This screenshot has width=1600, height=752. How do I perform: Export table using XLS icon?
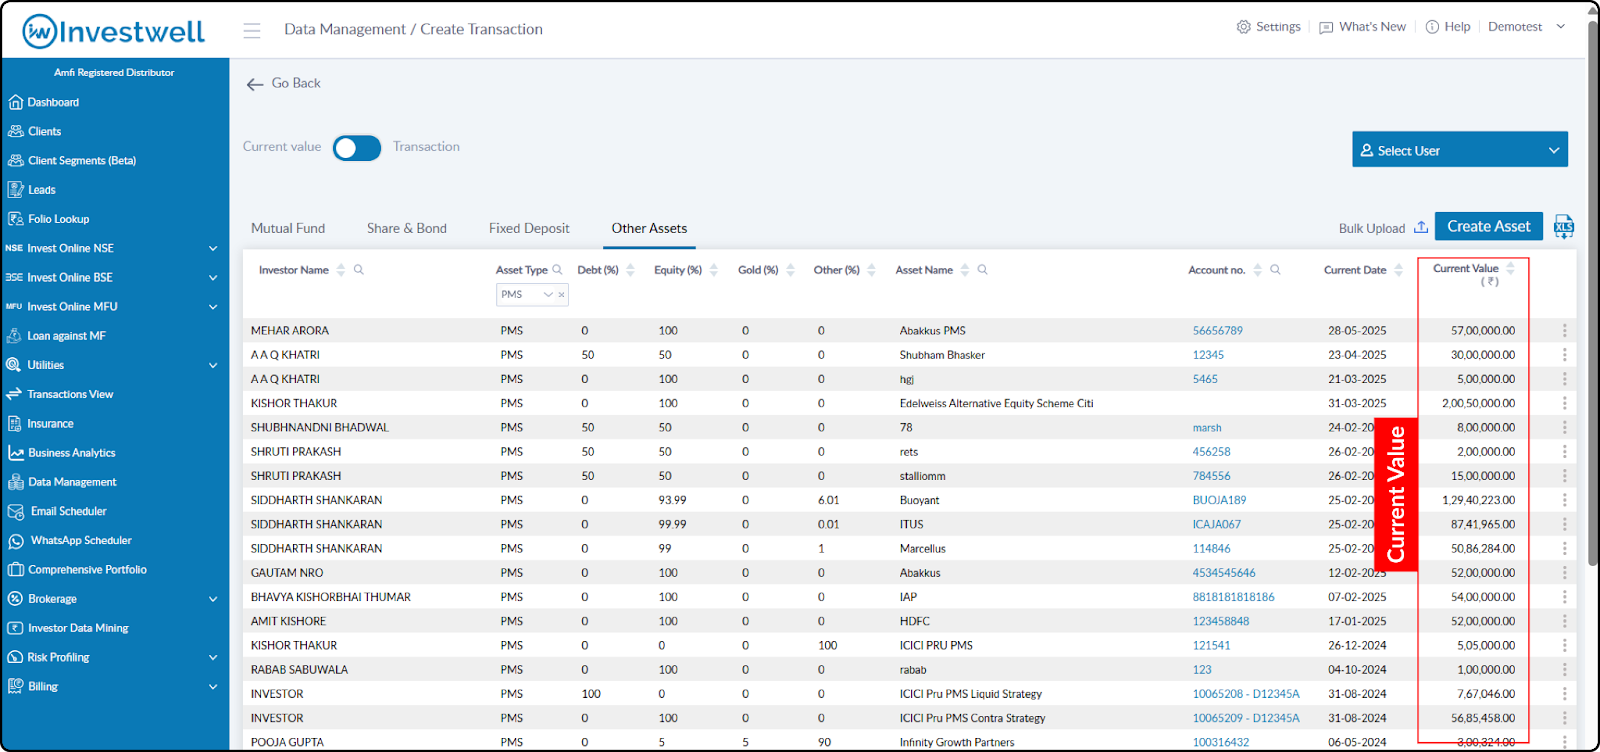point(1564,227)
